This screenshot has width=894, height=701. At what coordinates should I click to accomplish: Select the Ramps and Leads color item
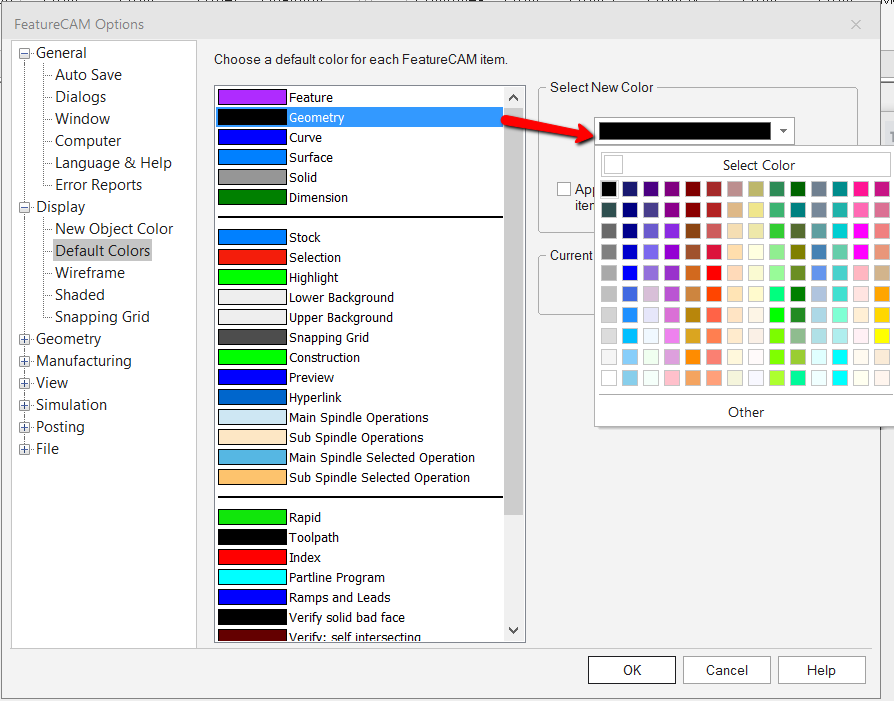pos(360,597)
